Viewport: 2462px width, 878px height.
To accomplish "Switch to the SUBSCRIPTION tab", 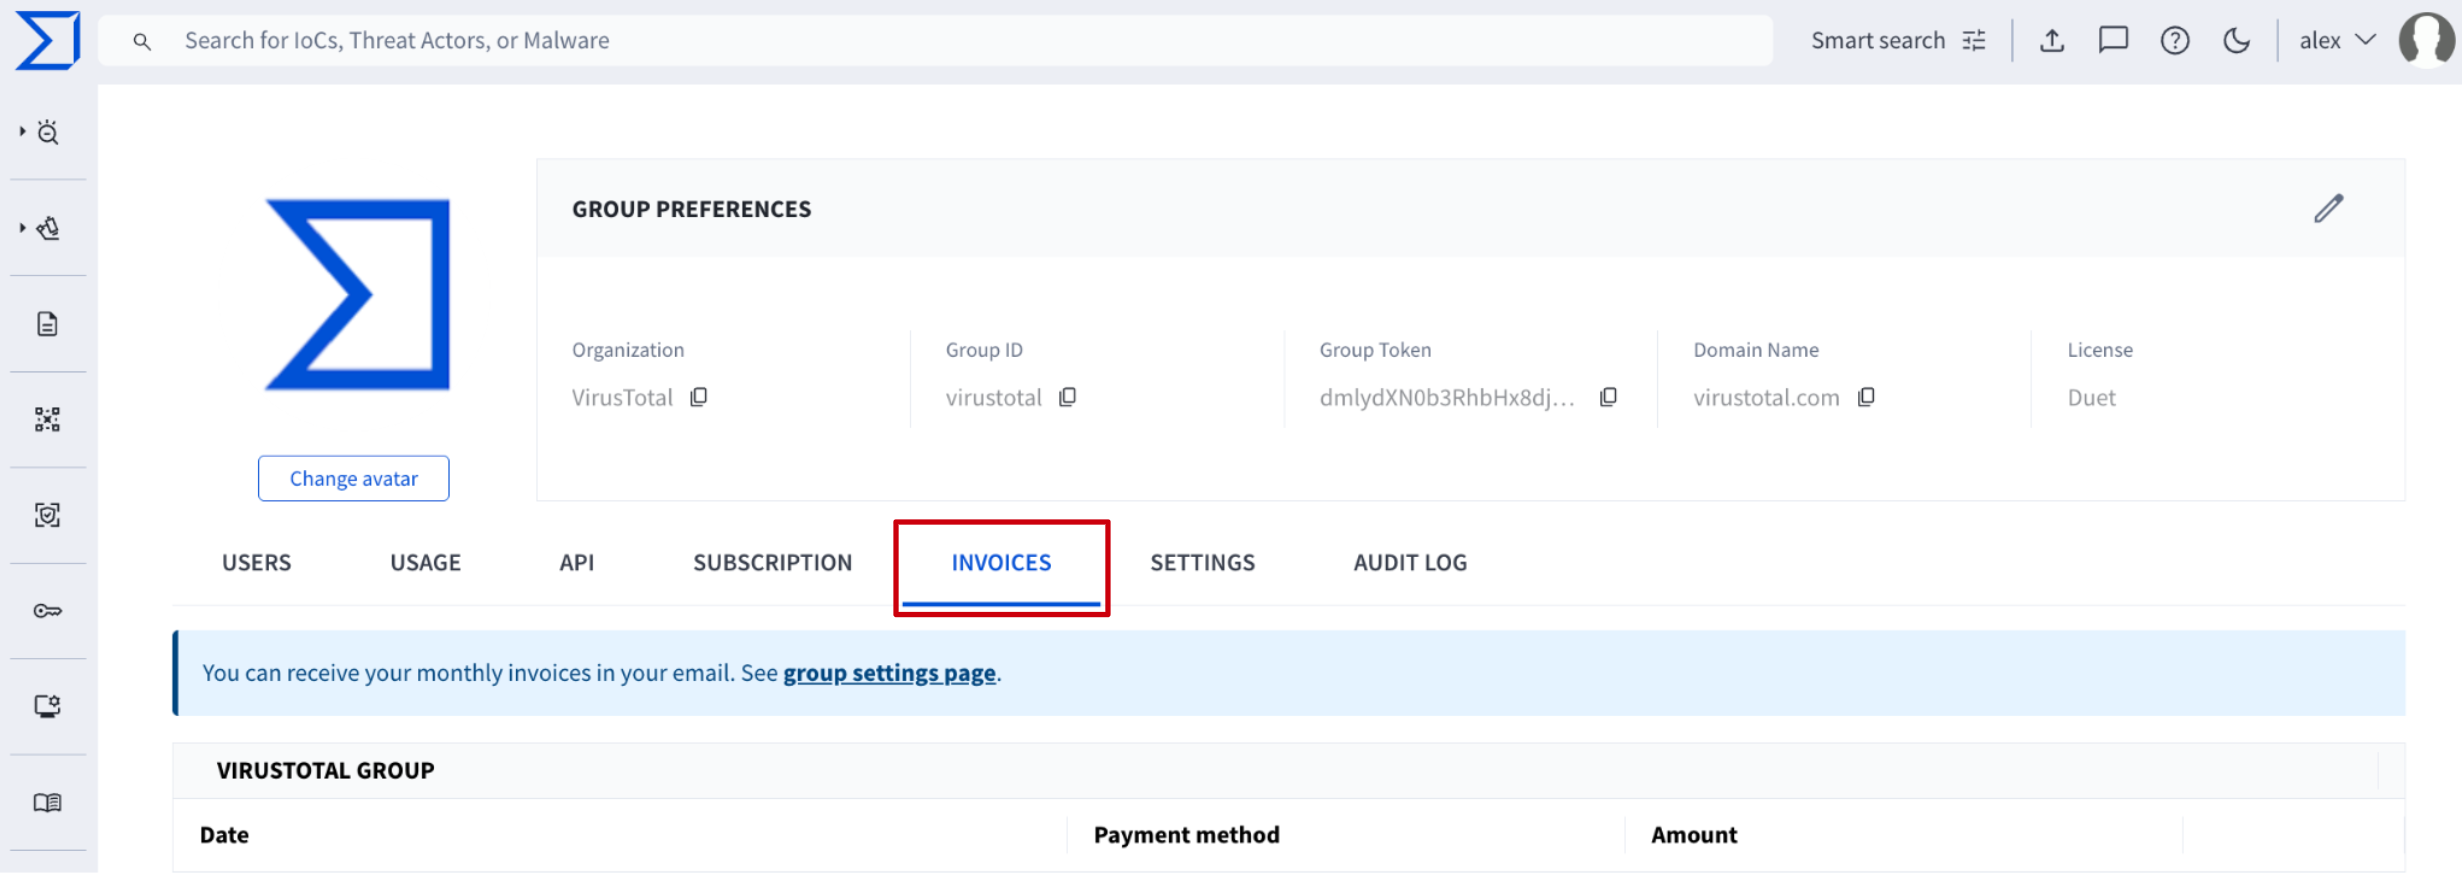I will tap(772, 562).
